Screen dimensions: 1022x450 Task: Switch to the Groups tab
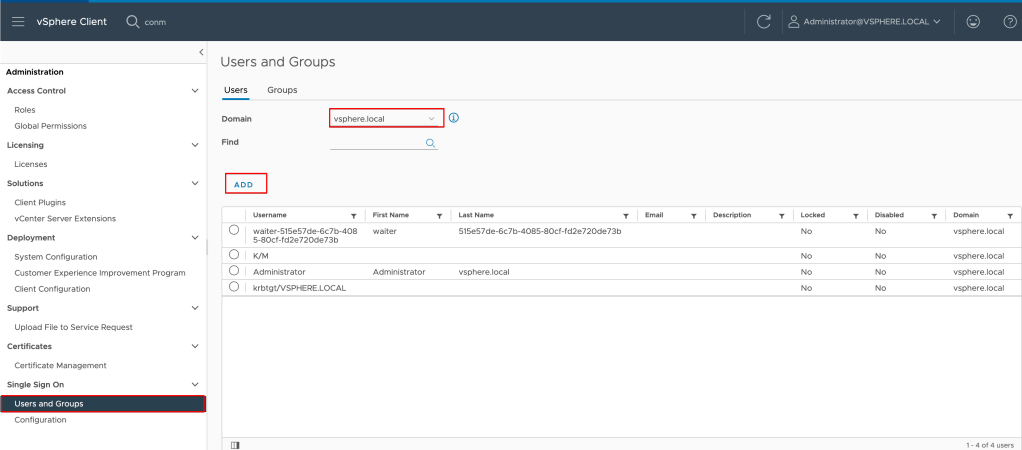282,90
